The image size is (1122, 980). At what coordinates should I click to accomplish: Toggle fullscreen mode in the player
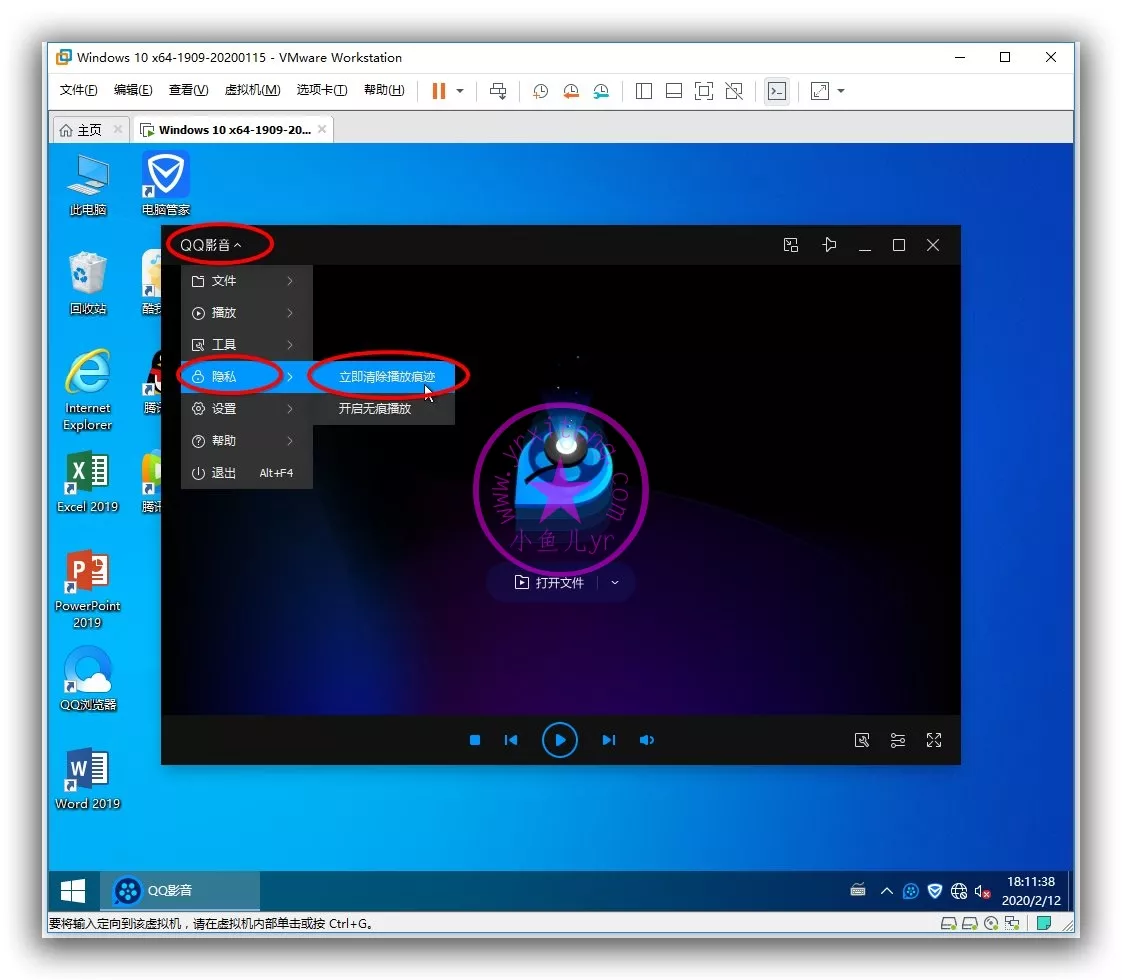coord(934,740)
